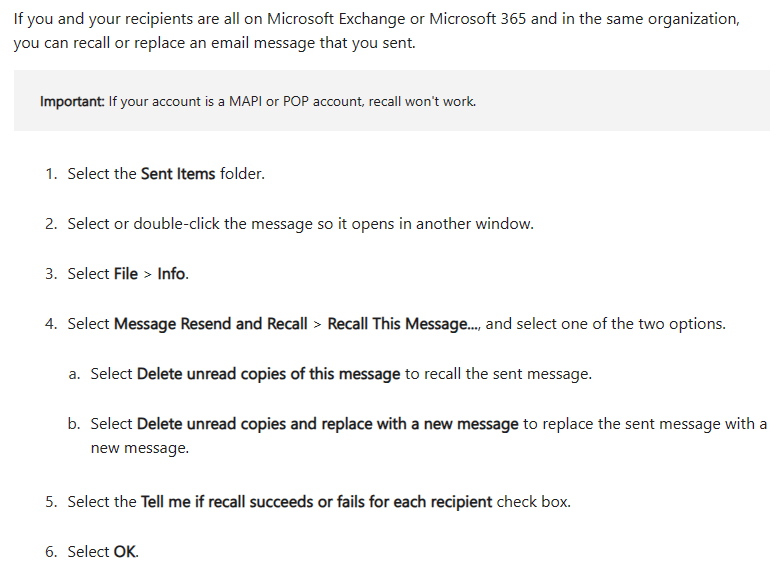Click the 'check box' words in step 5

pyautogui.click(x=533, y=501)
